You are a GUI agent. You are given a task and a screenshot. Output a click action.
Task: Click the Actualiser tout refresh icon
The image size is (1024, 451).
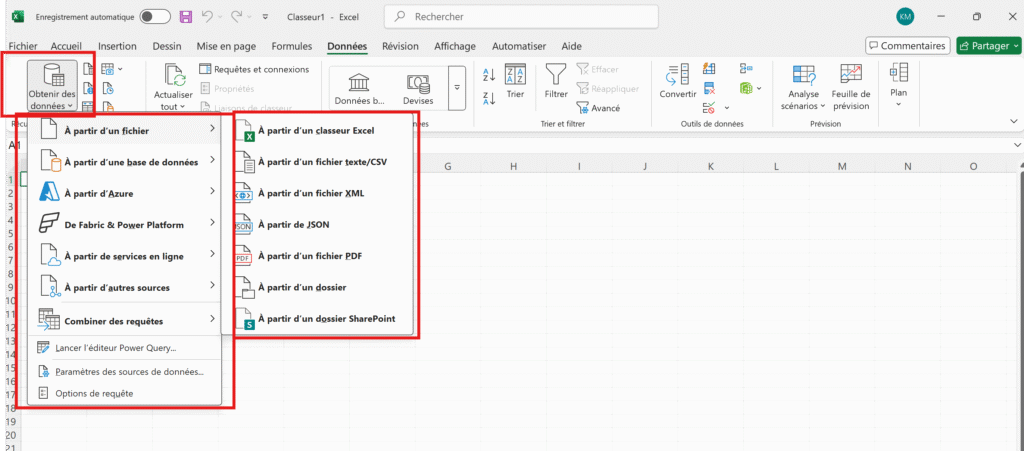click(x=174, y=76)
